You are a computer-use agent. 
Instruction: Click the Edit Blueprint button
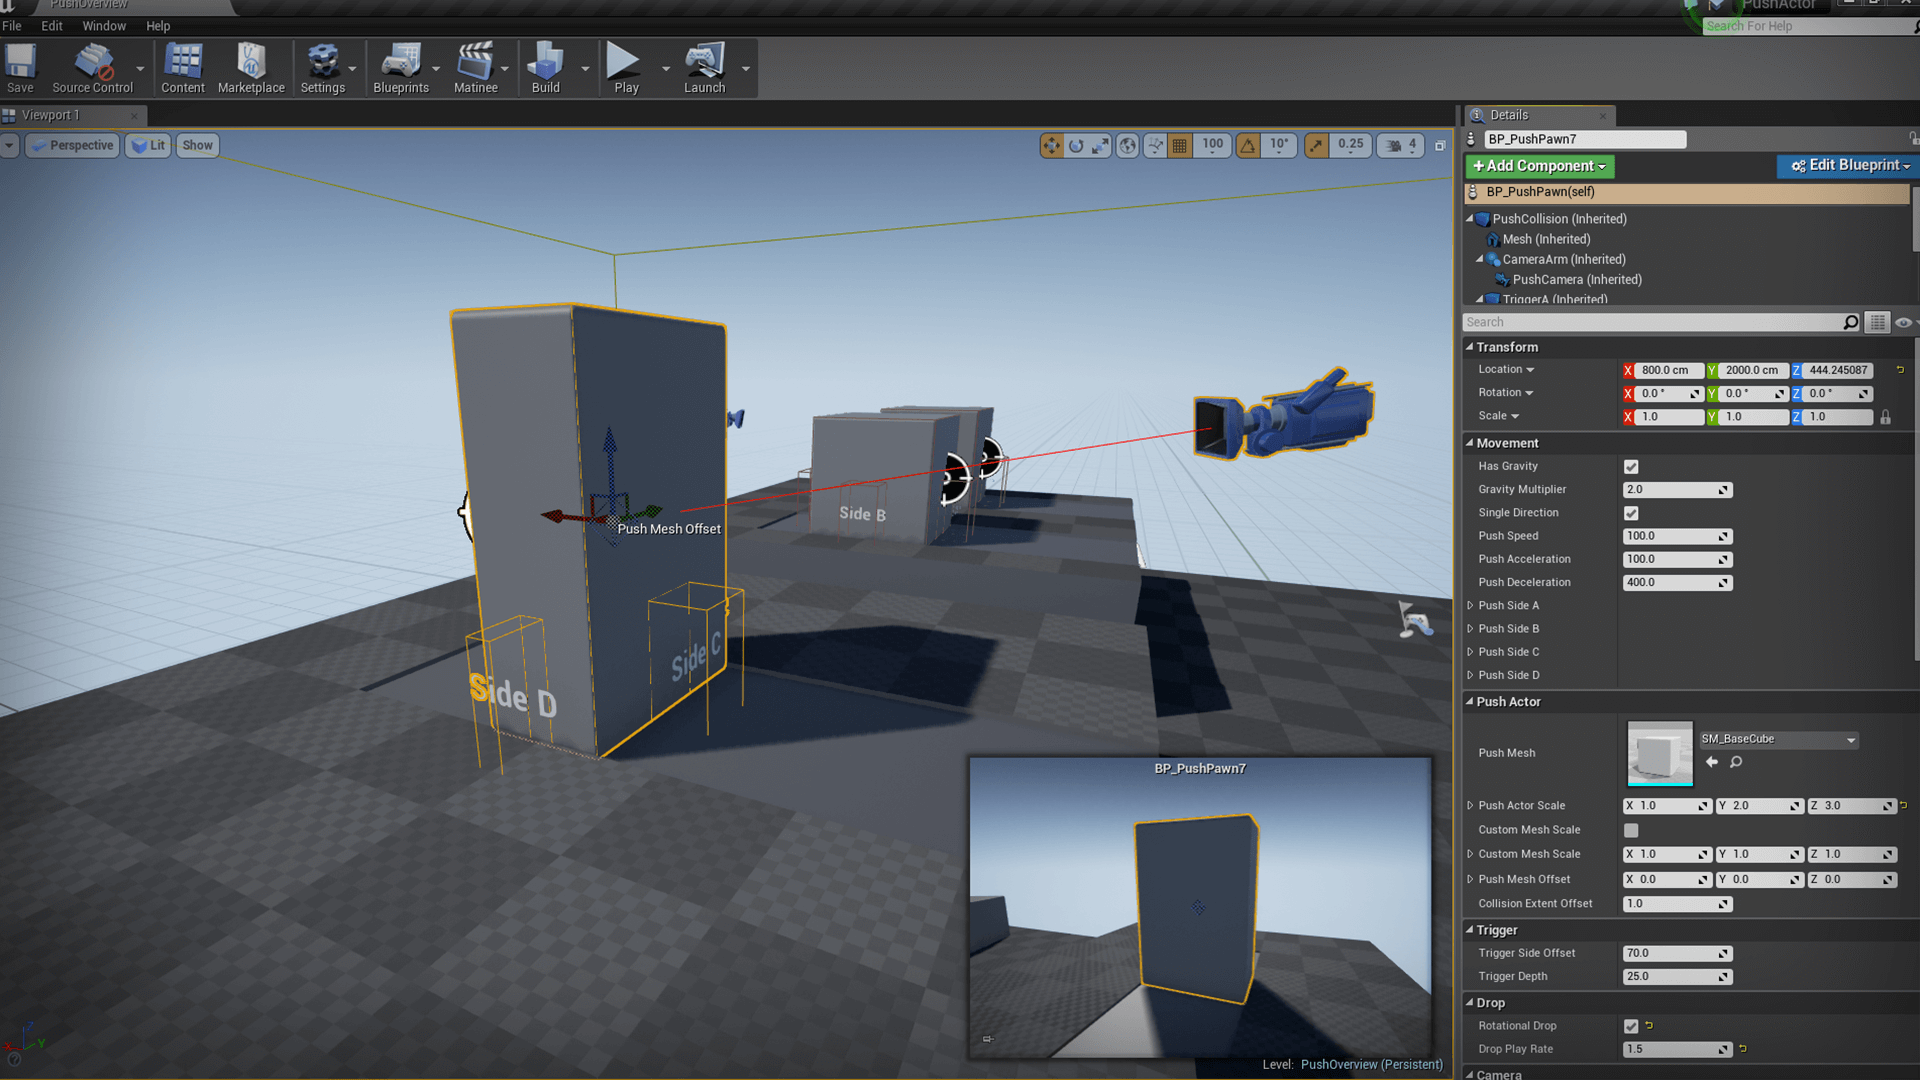[1844, 166]
